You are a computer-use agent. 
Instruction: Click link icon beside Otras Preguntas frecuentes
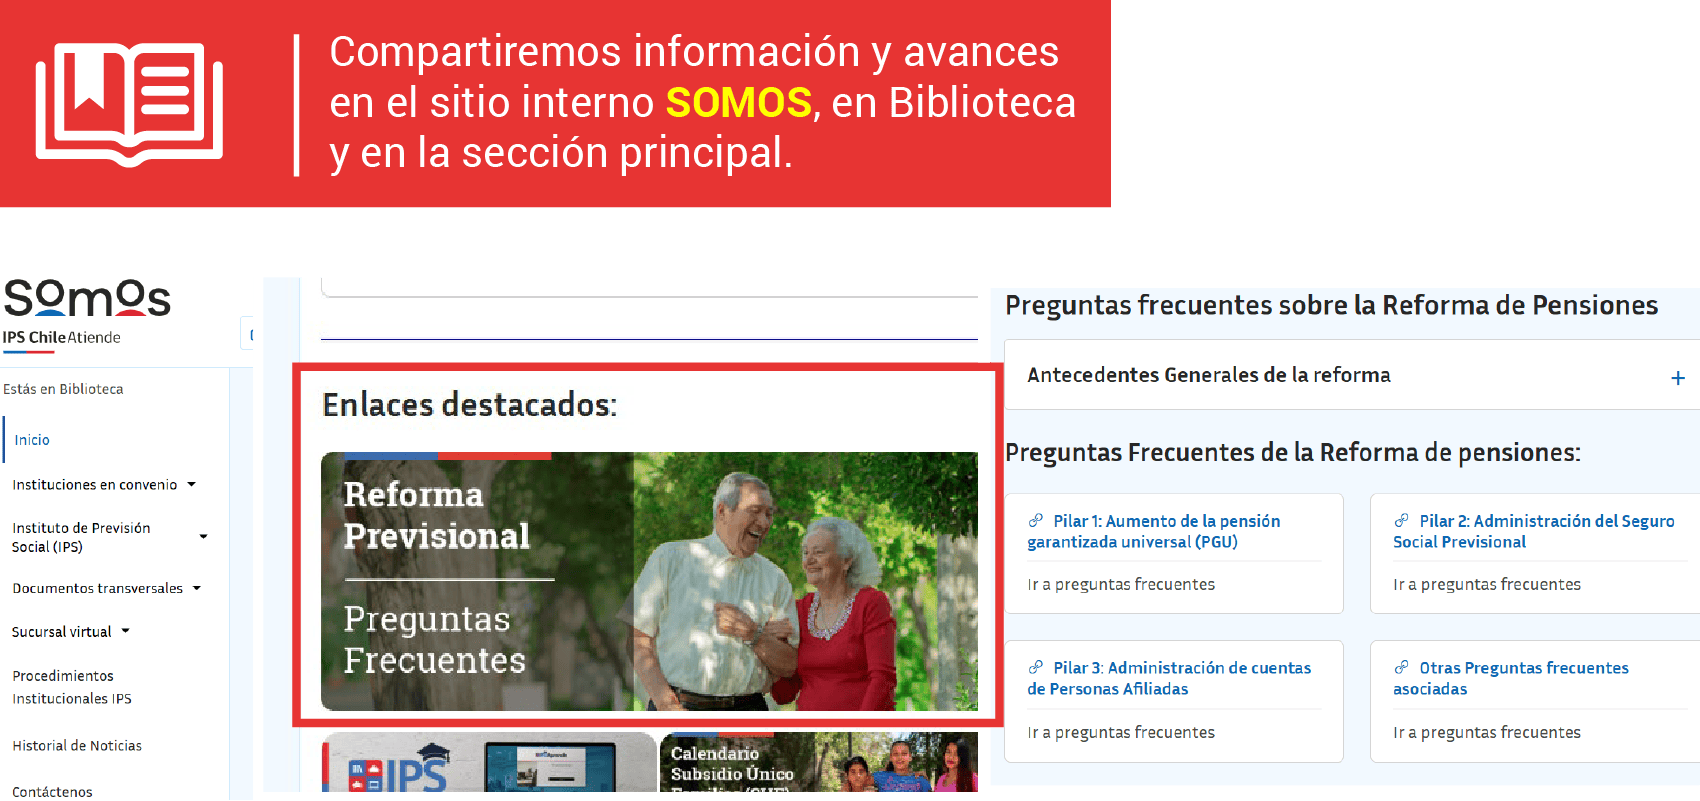tap(1402, 668)
